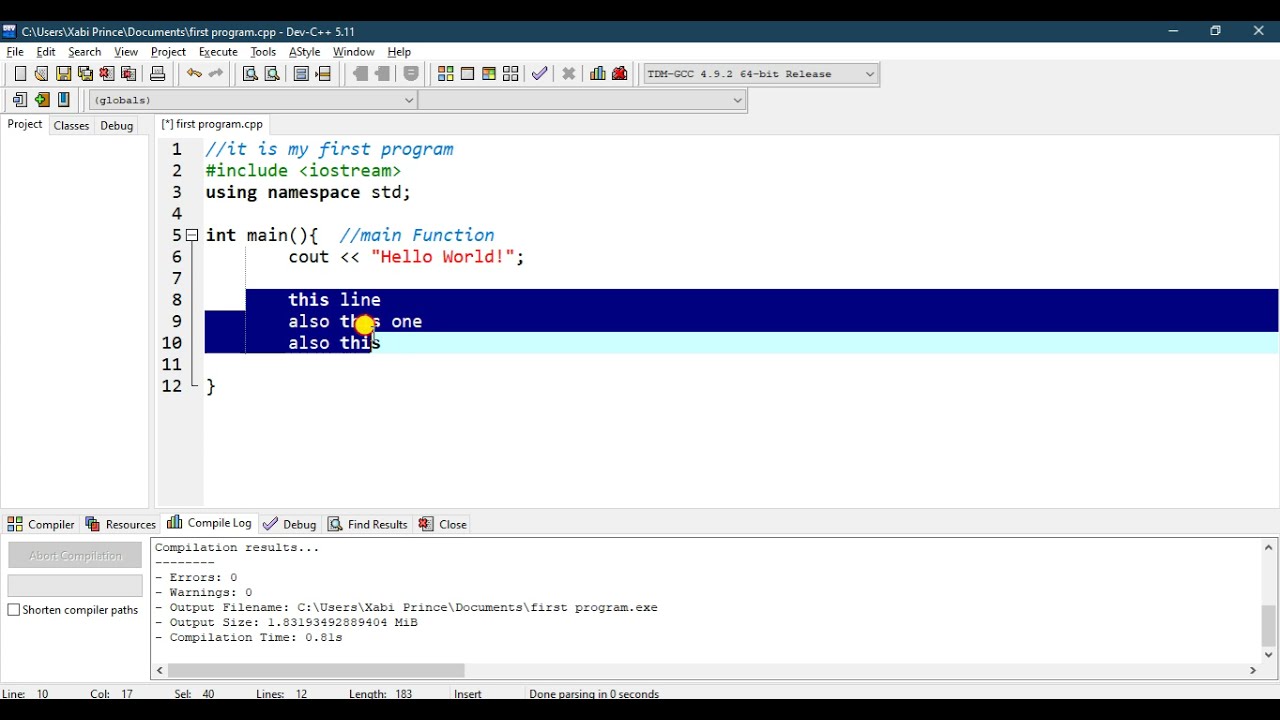Click the New file toolbar icon
This screenshot has height=720, width=1280.
coord(20,73)
